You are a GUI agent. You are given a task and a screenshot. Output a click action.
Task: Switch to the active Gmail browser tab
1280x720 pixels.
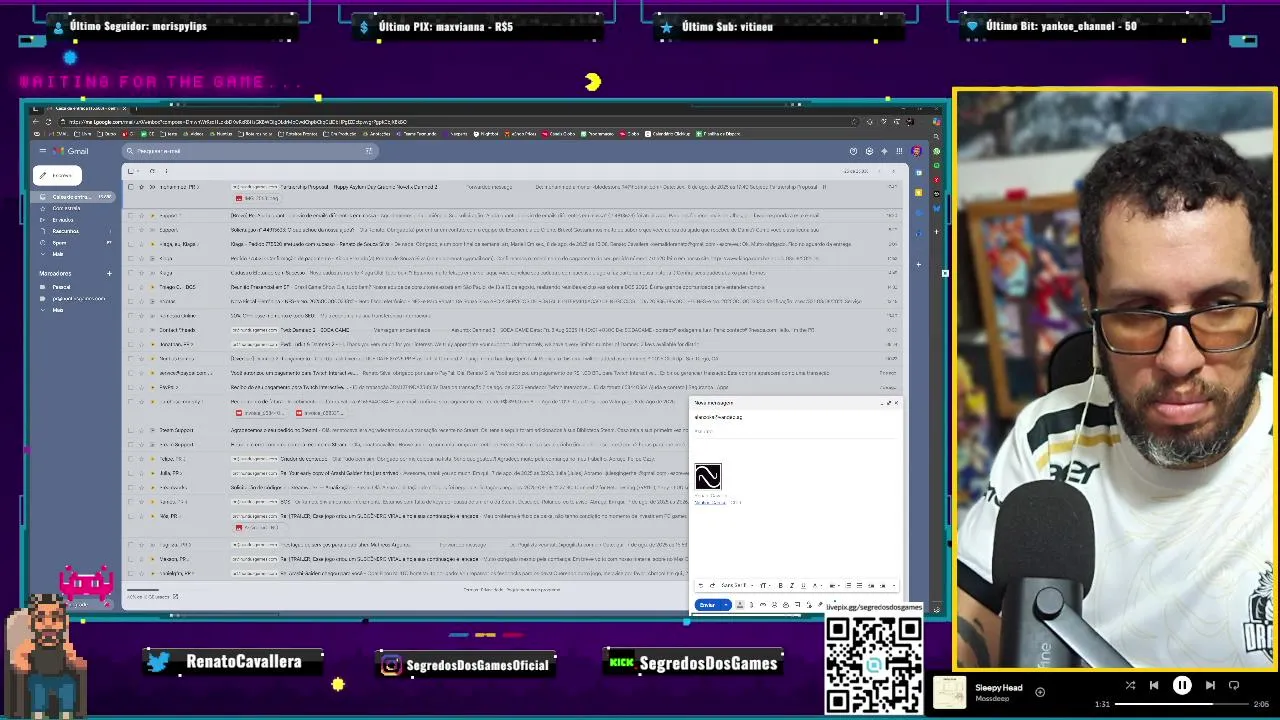[x=88, y=108]
